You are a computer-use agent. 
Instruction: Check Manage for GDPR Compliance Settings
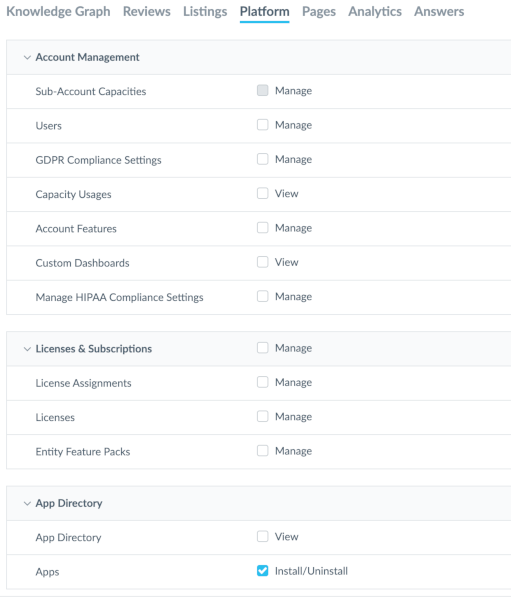[x=262, y=159]
